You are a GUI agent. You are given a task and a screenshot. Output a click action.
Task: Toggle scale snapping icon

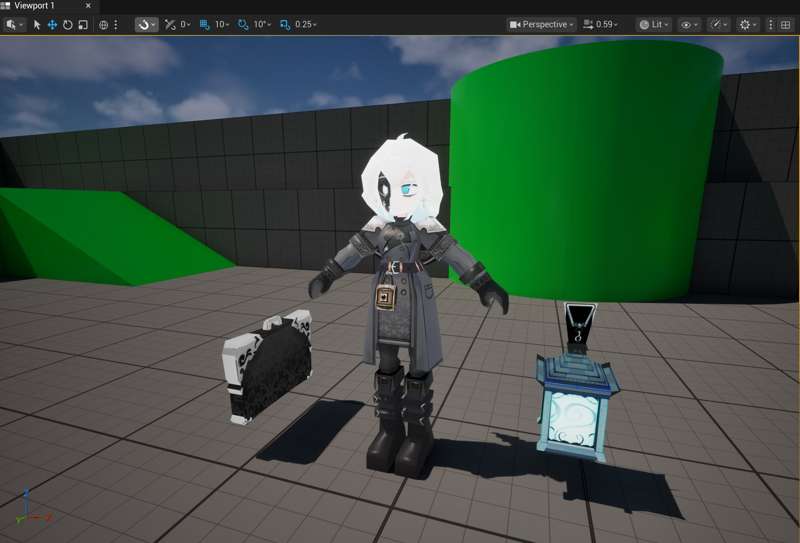pos(285,24)
